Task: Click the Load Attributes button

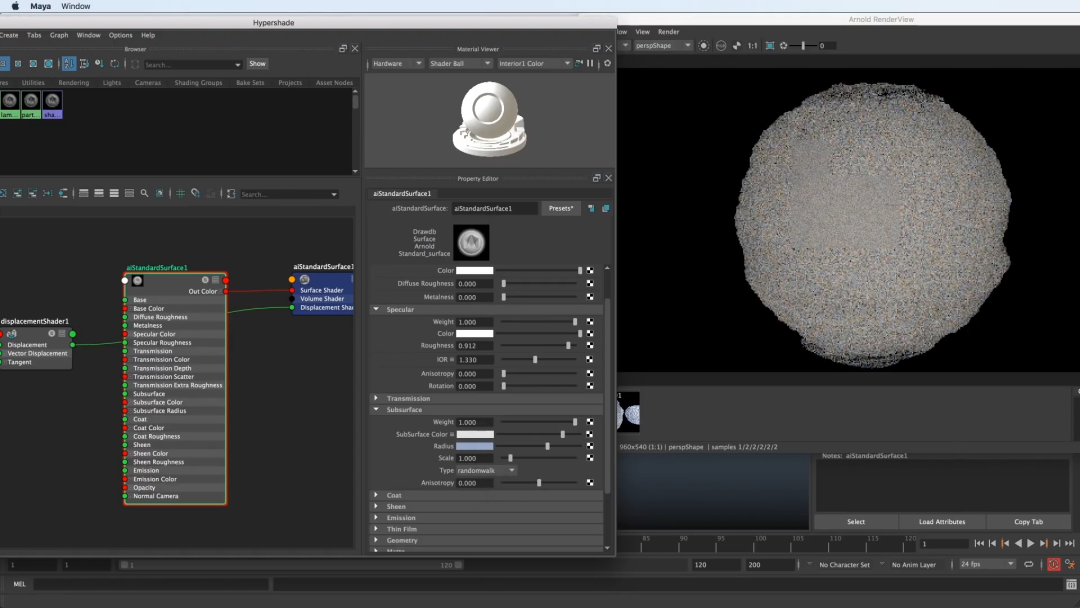Action: pyautogui.click(x=942, y=522)
